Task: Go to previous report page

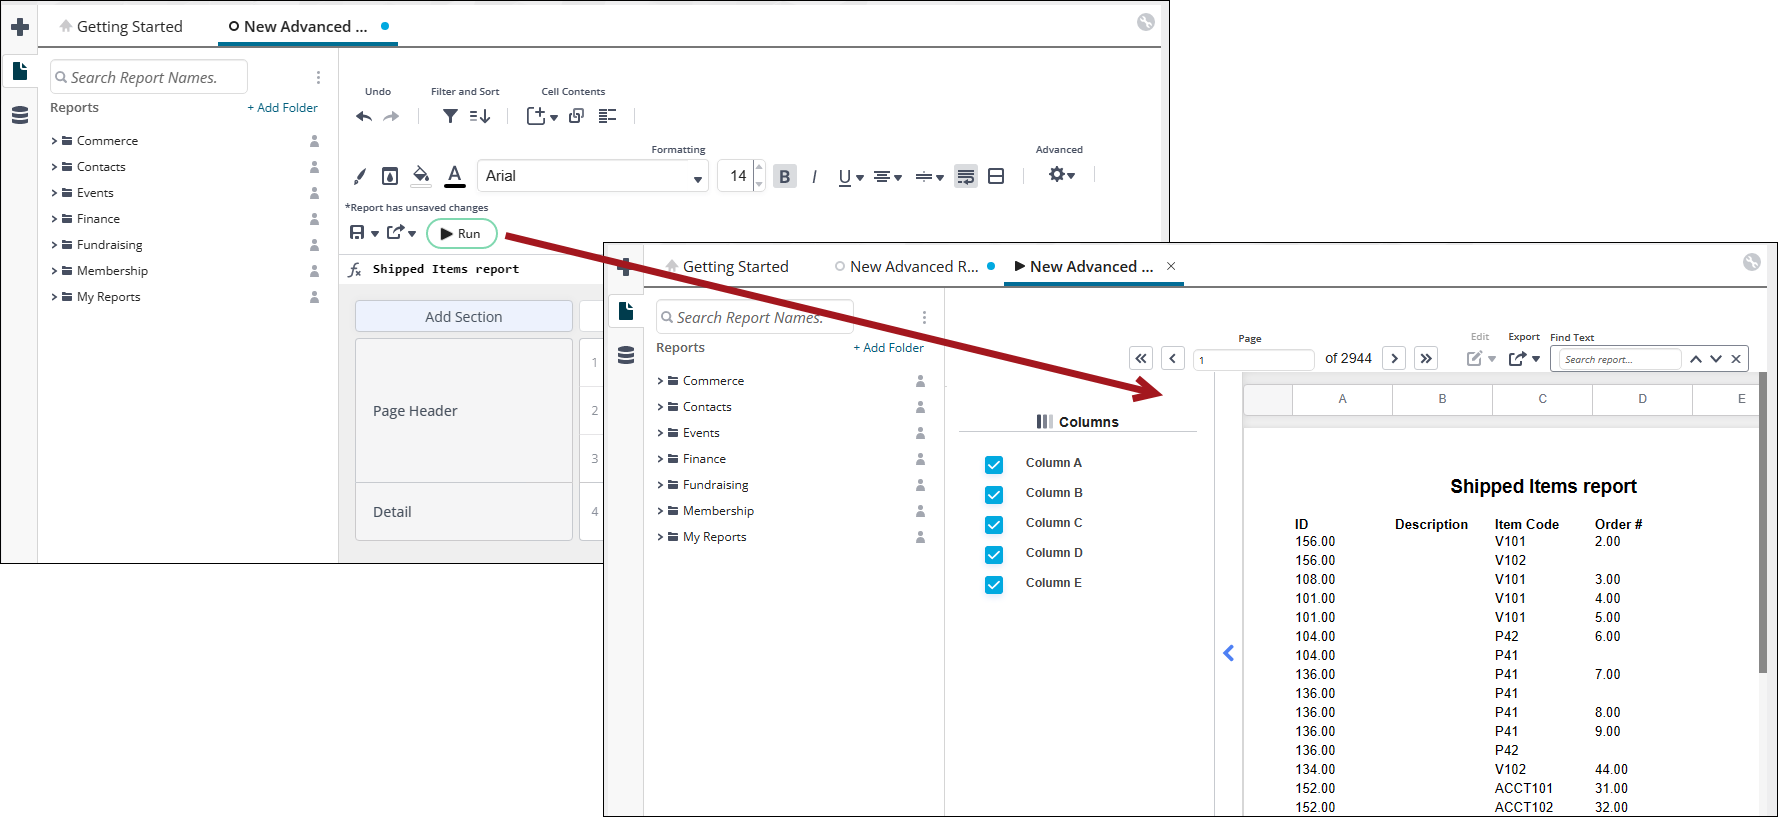Action: pyautogui.click(x=1173, y=358)
